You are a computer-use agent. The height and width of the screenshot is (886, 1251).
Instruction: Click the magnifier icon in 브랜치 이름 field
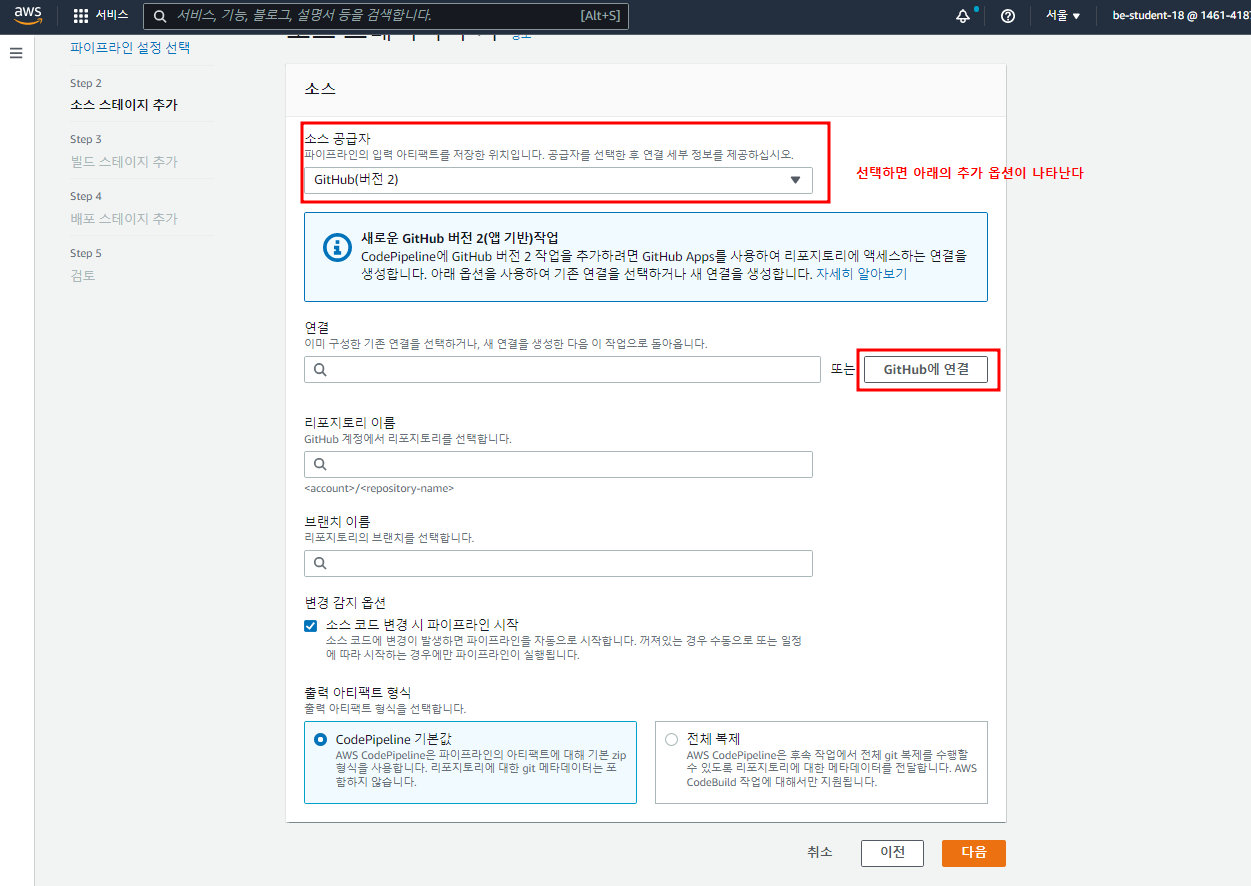(321, 563)
